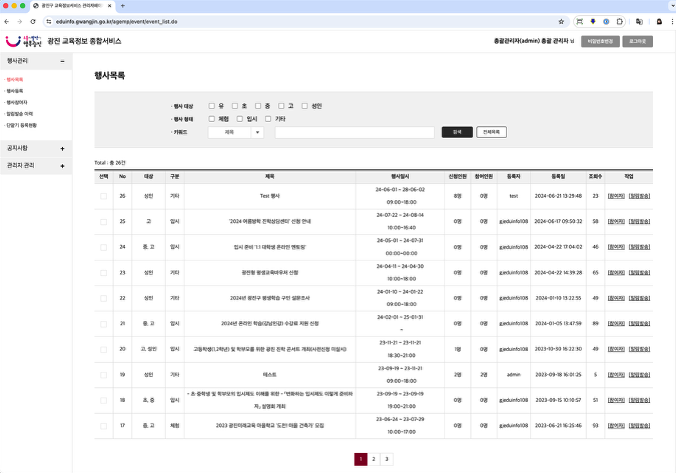The height and width of the screenshot is (473, 676).
Task: Open the 'Test 행사' event title link
Action: pyautogui.click(x=270, y=196)
